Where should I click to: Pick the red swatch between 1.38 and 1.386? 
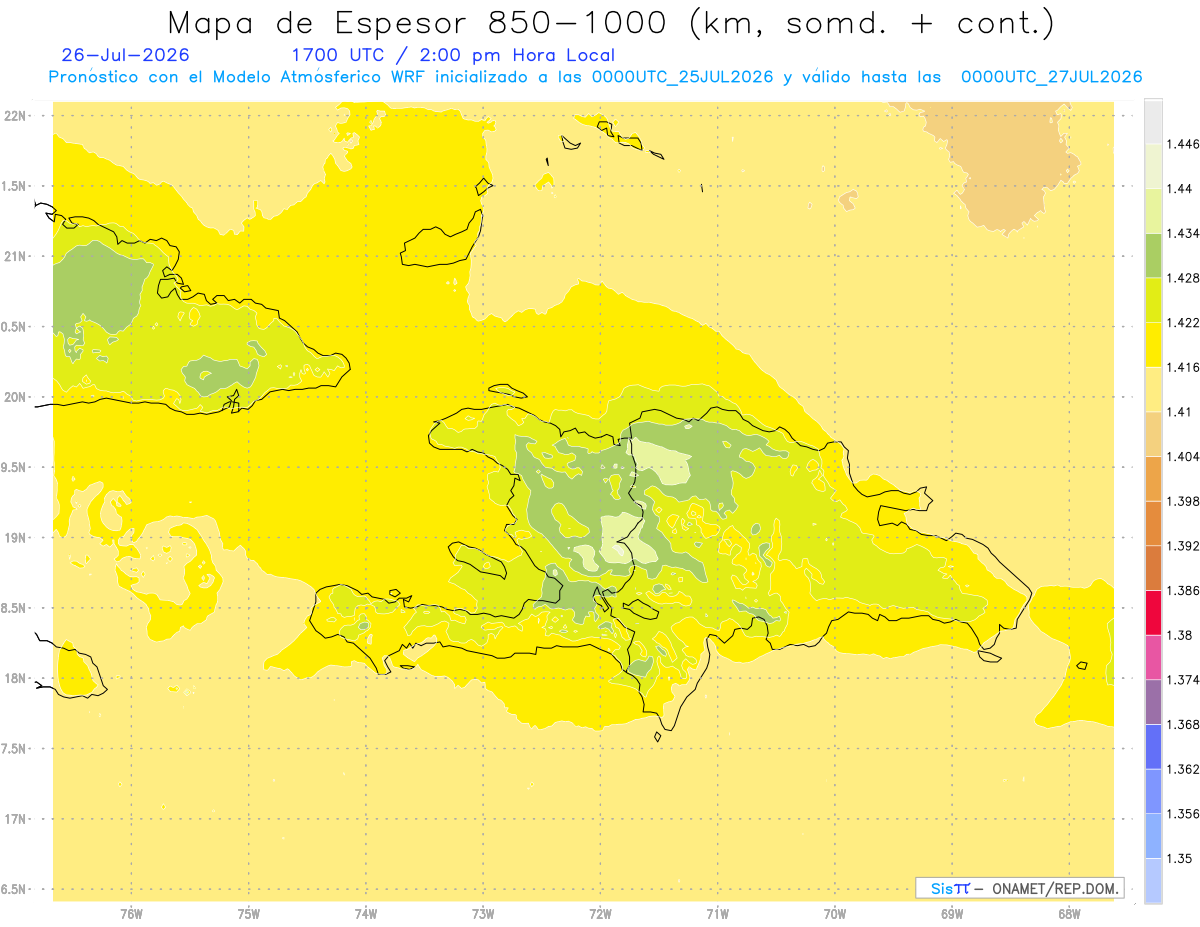1153,612
